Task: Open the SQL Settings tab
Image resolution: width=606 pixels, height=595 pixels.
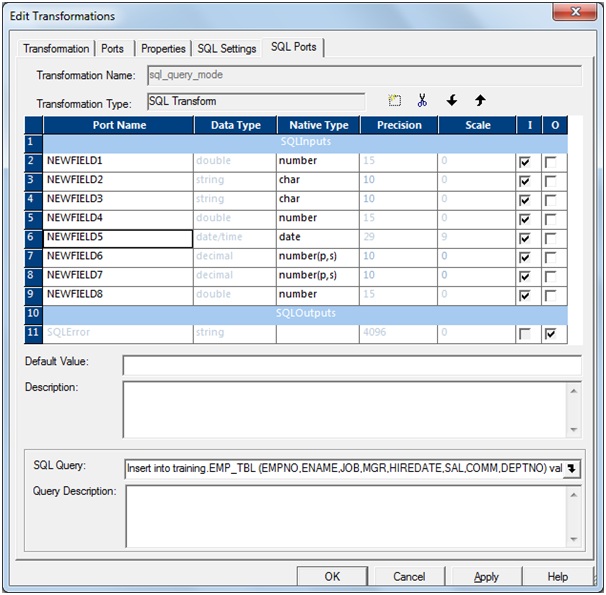Action: pos(227,49)
